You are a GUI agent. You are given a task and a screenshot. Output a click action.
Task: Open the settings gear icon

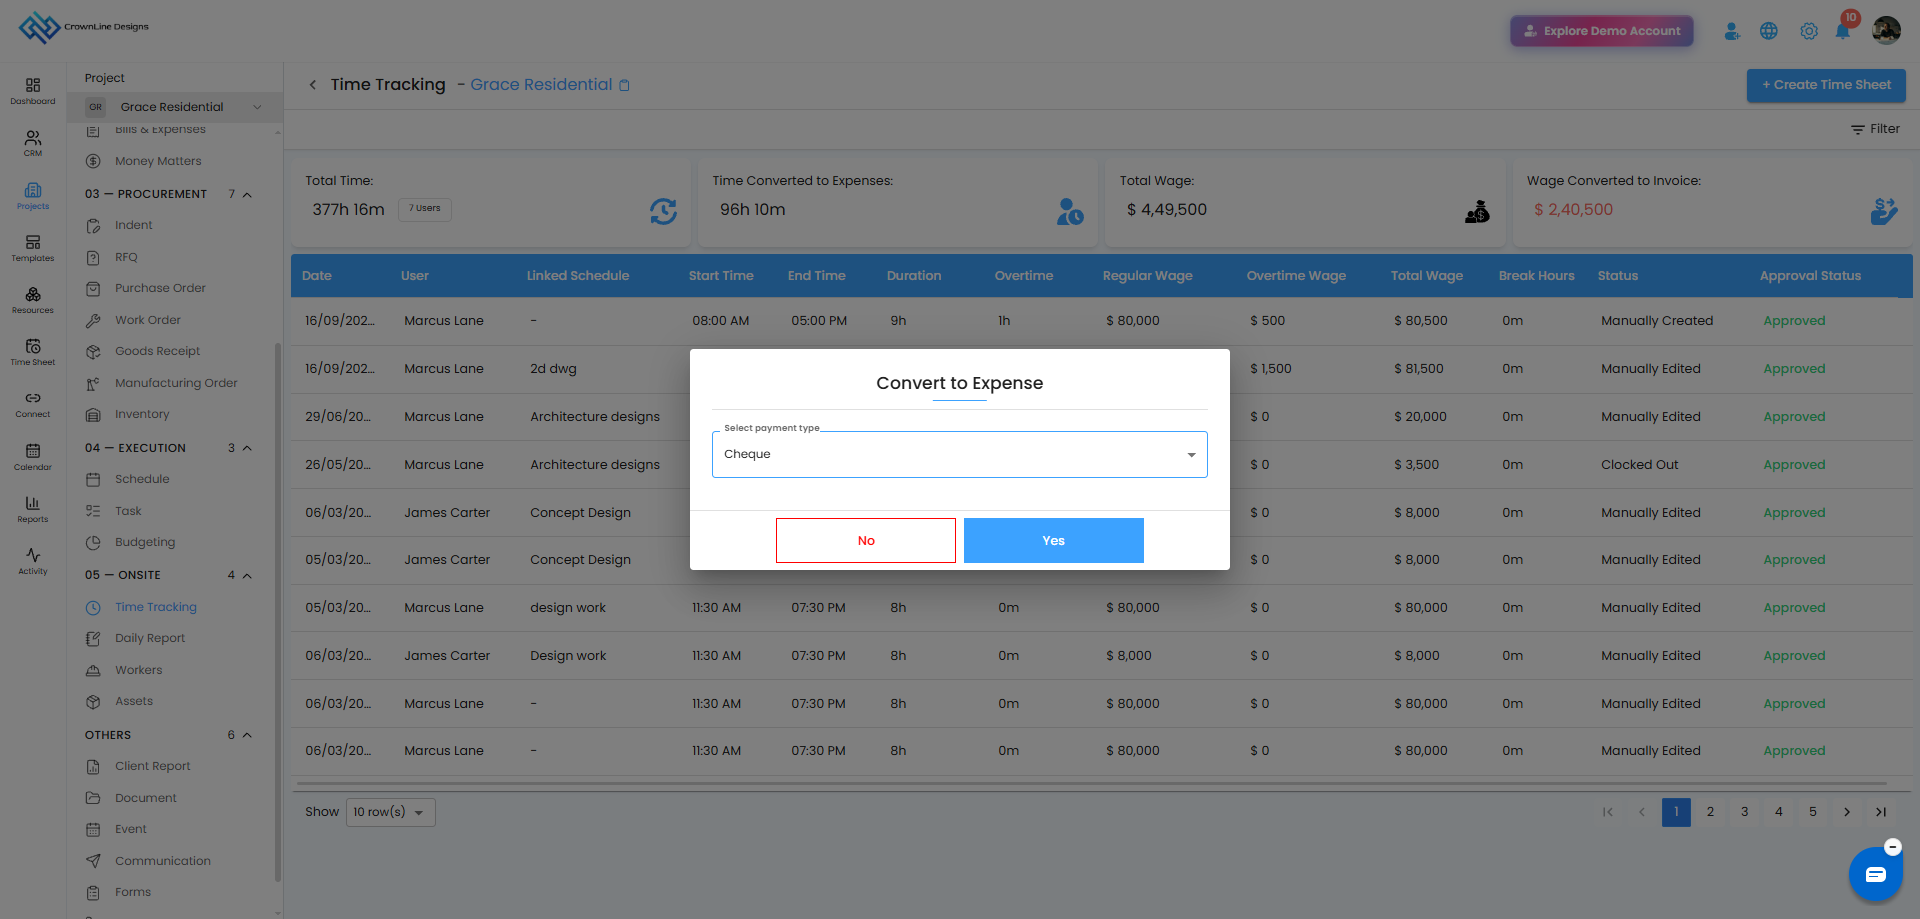point(1808,31)
